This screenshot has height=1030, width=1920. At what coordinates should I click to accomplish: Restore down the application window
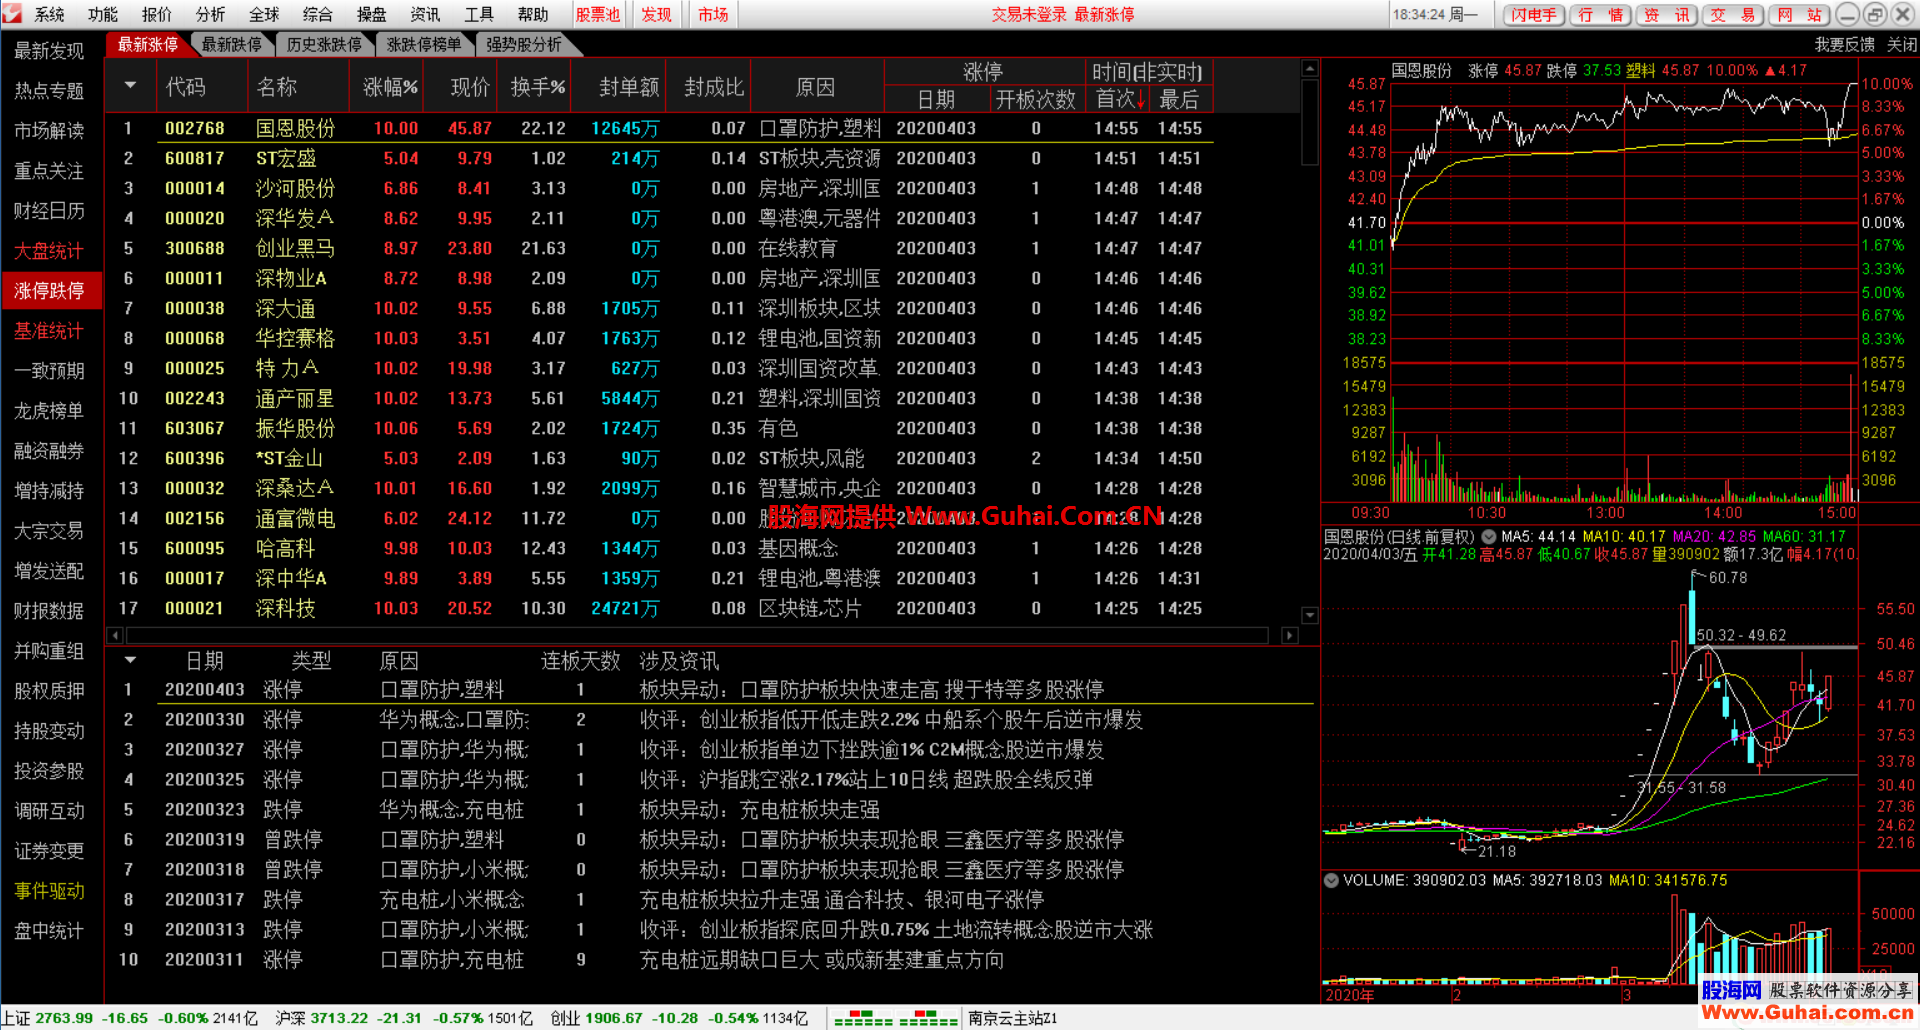point(1875,14)
